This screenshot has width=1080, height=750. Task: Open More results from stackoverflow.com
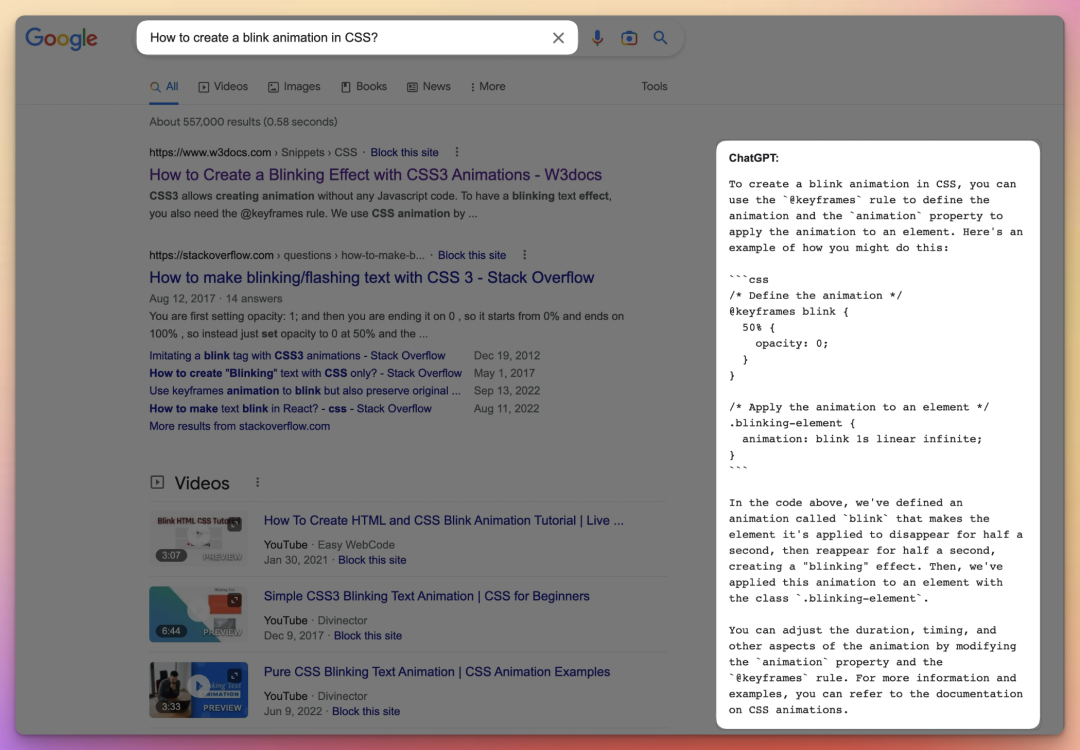pyautogui.click(x=240, y=426)
